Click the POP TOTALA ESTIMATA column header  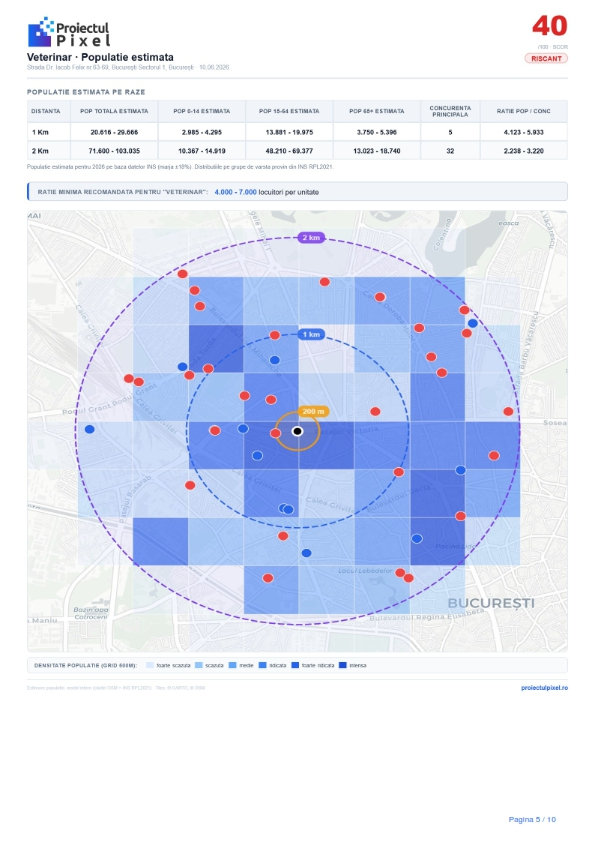(x=114, y=111)
